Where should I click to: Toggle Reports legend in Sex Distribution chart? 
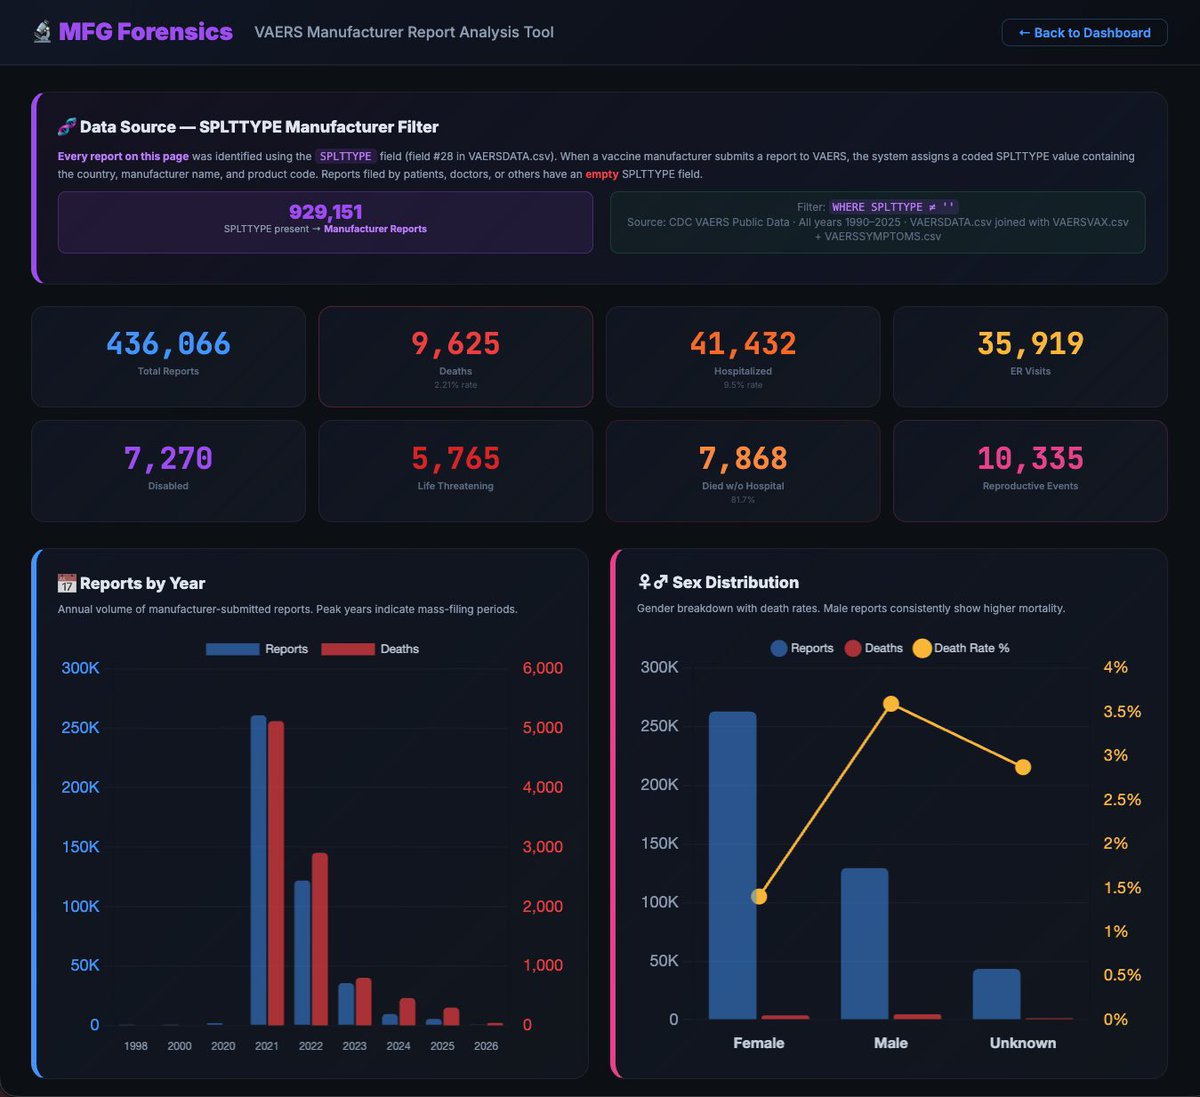pyautogui.click(x=802, y=648)
